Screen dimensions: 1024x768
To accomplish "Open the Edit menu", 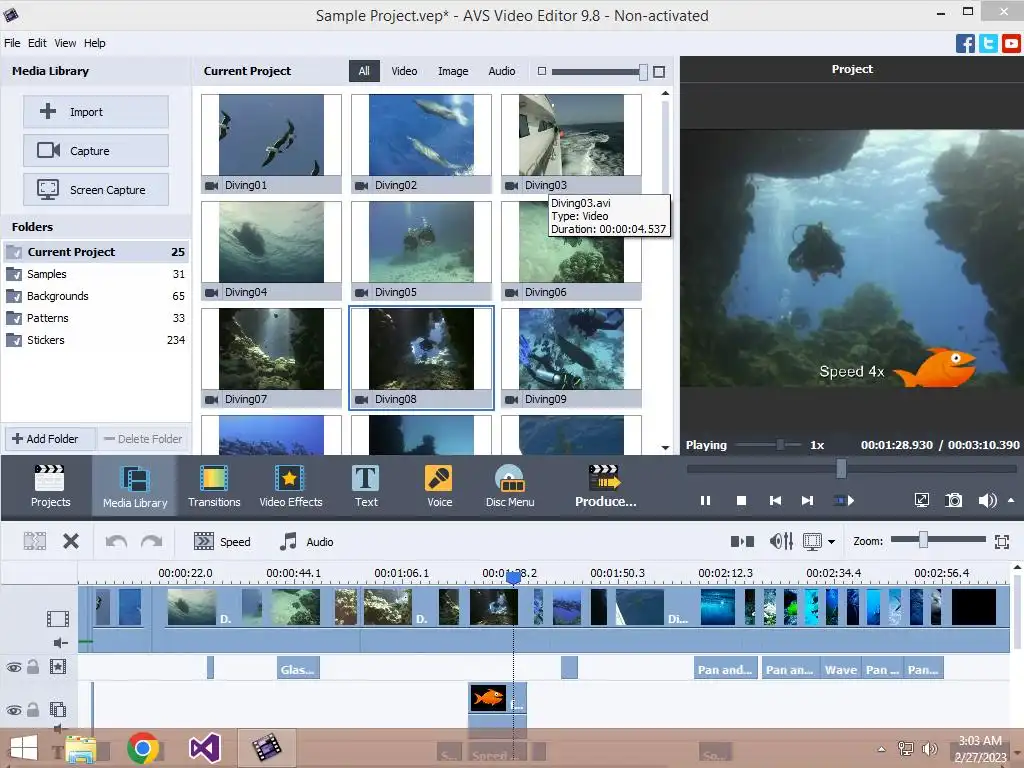I will (37, 43).
